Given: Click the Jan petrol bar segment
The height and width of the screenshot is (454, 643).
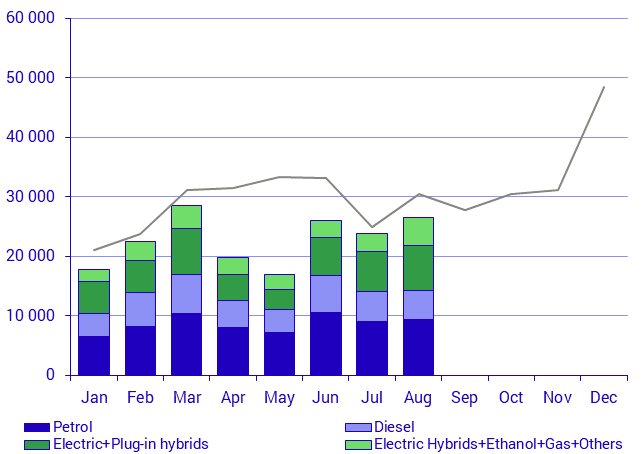Looking at the screenshot, I should point(94,356).
